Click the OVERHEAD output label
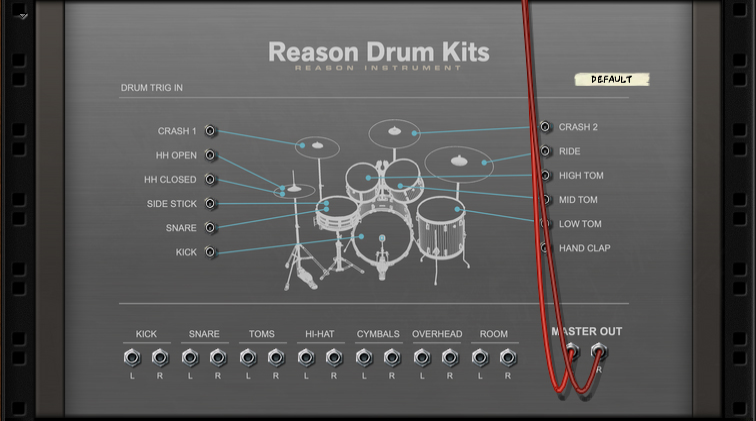 click(437, 334)
